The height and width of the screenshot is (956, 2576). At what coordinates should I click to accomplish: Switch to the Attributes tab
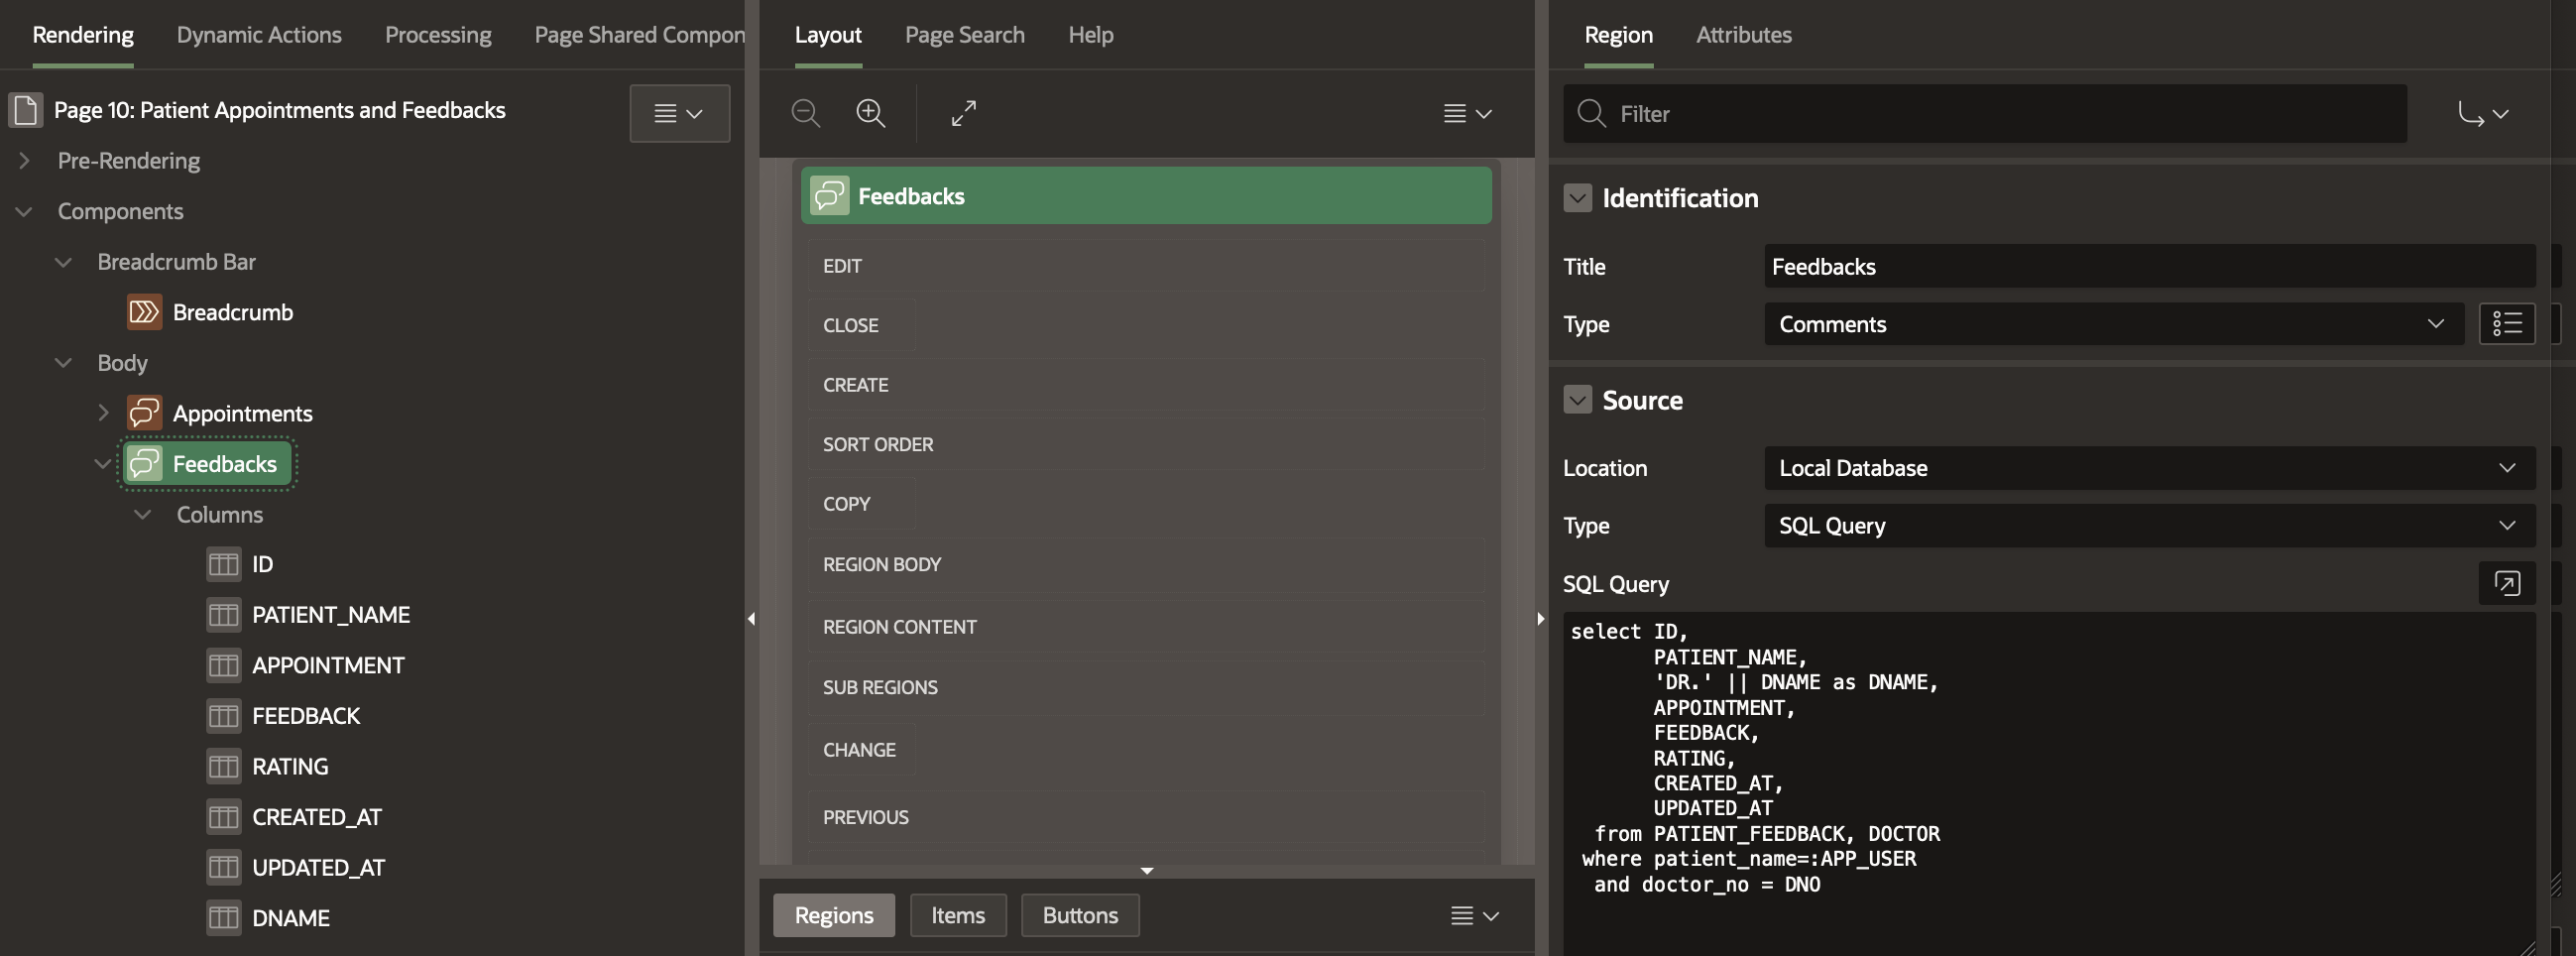pos(1744,35)
